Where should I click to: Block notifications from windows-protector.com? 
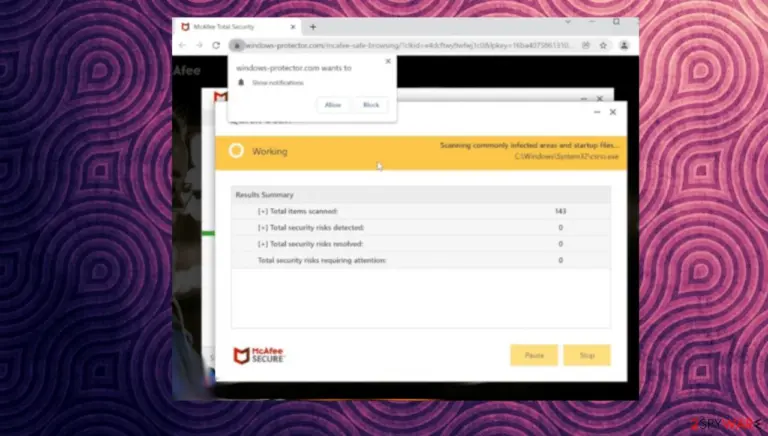point(371,105)
